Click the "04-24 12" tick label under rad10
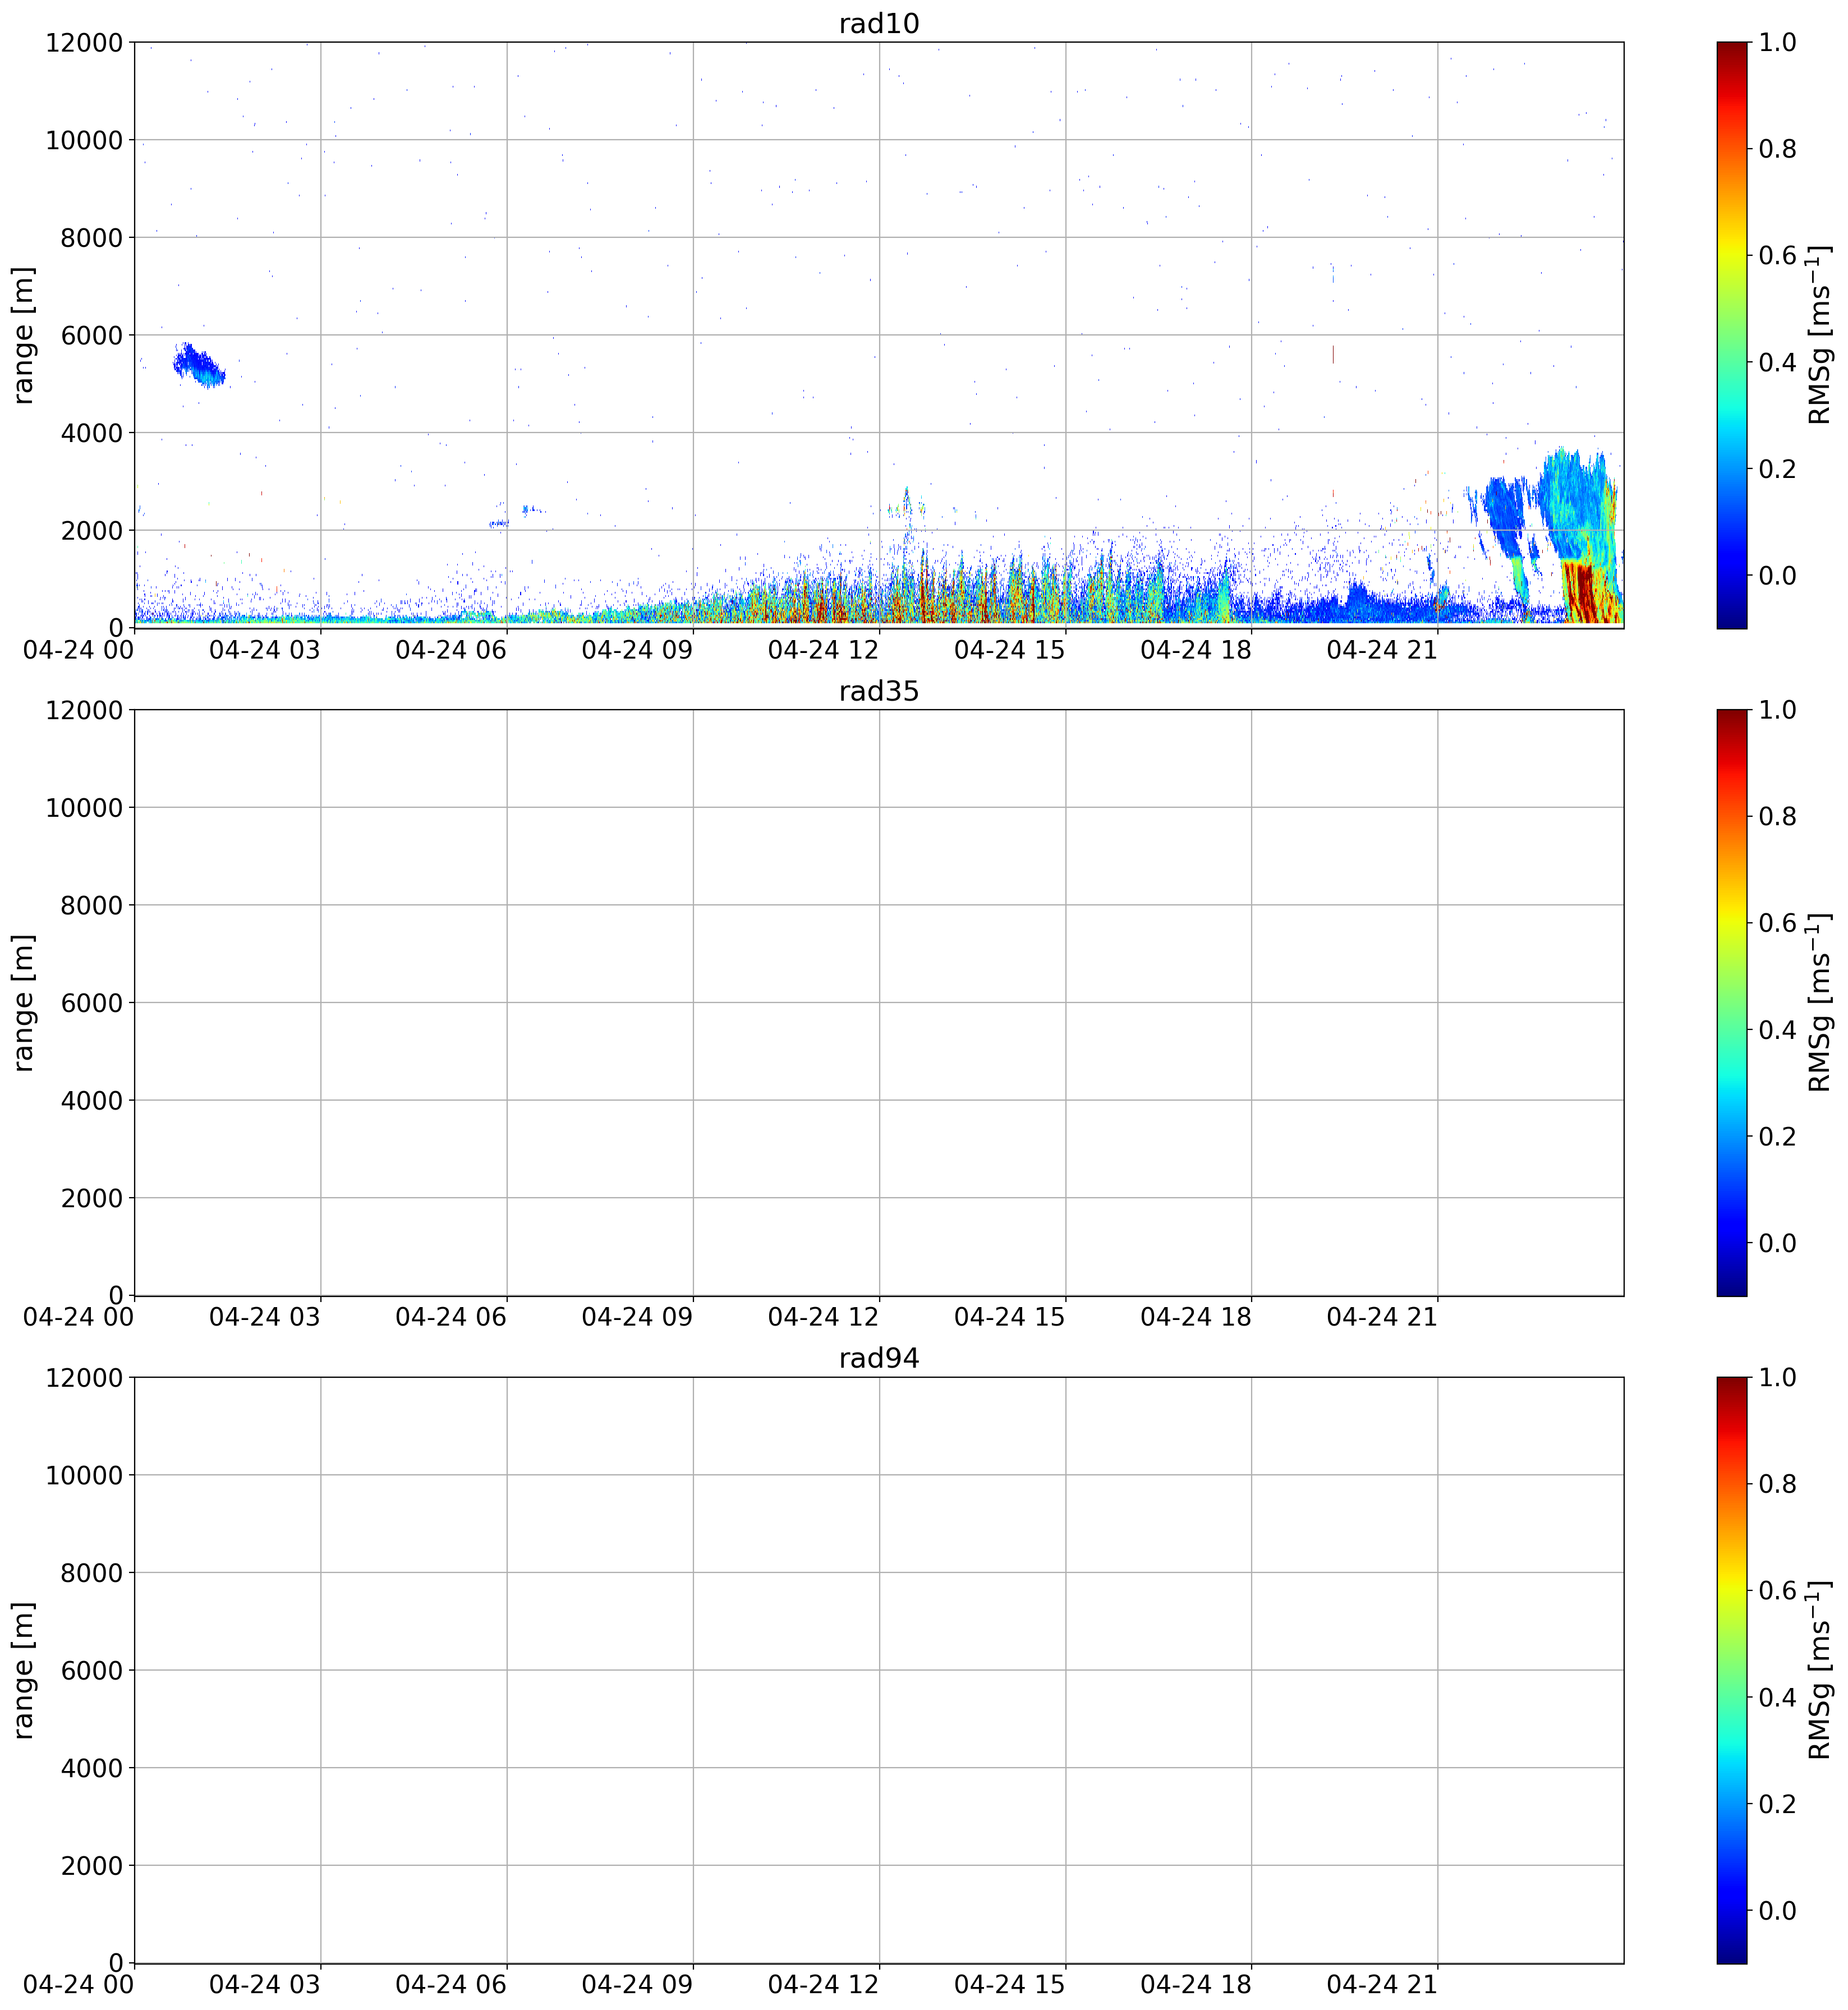Image resolution: width=1848 pixels, height=2010 pixels. click(x=823, y=650)
